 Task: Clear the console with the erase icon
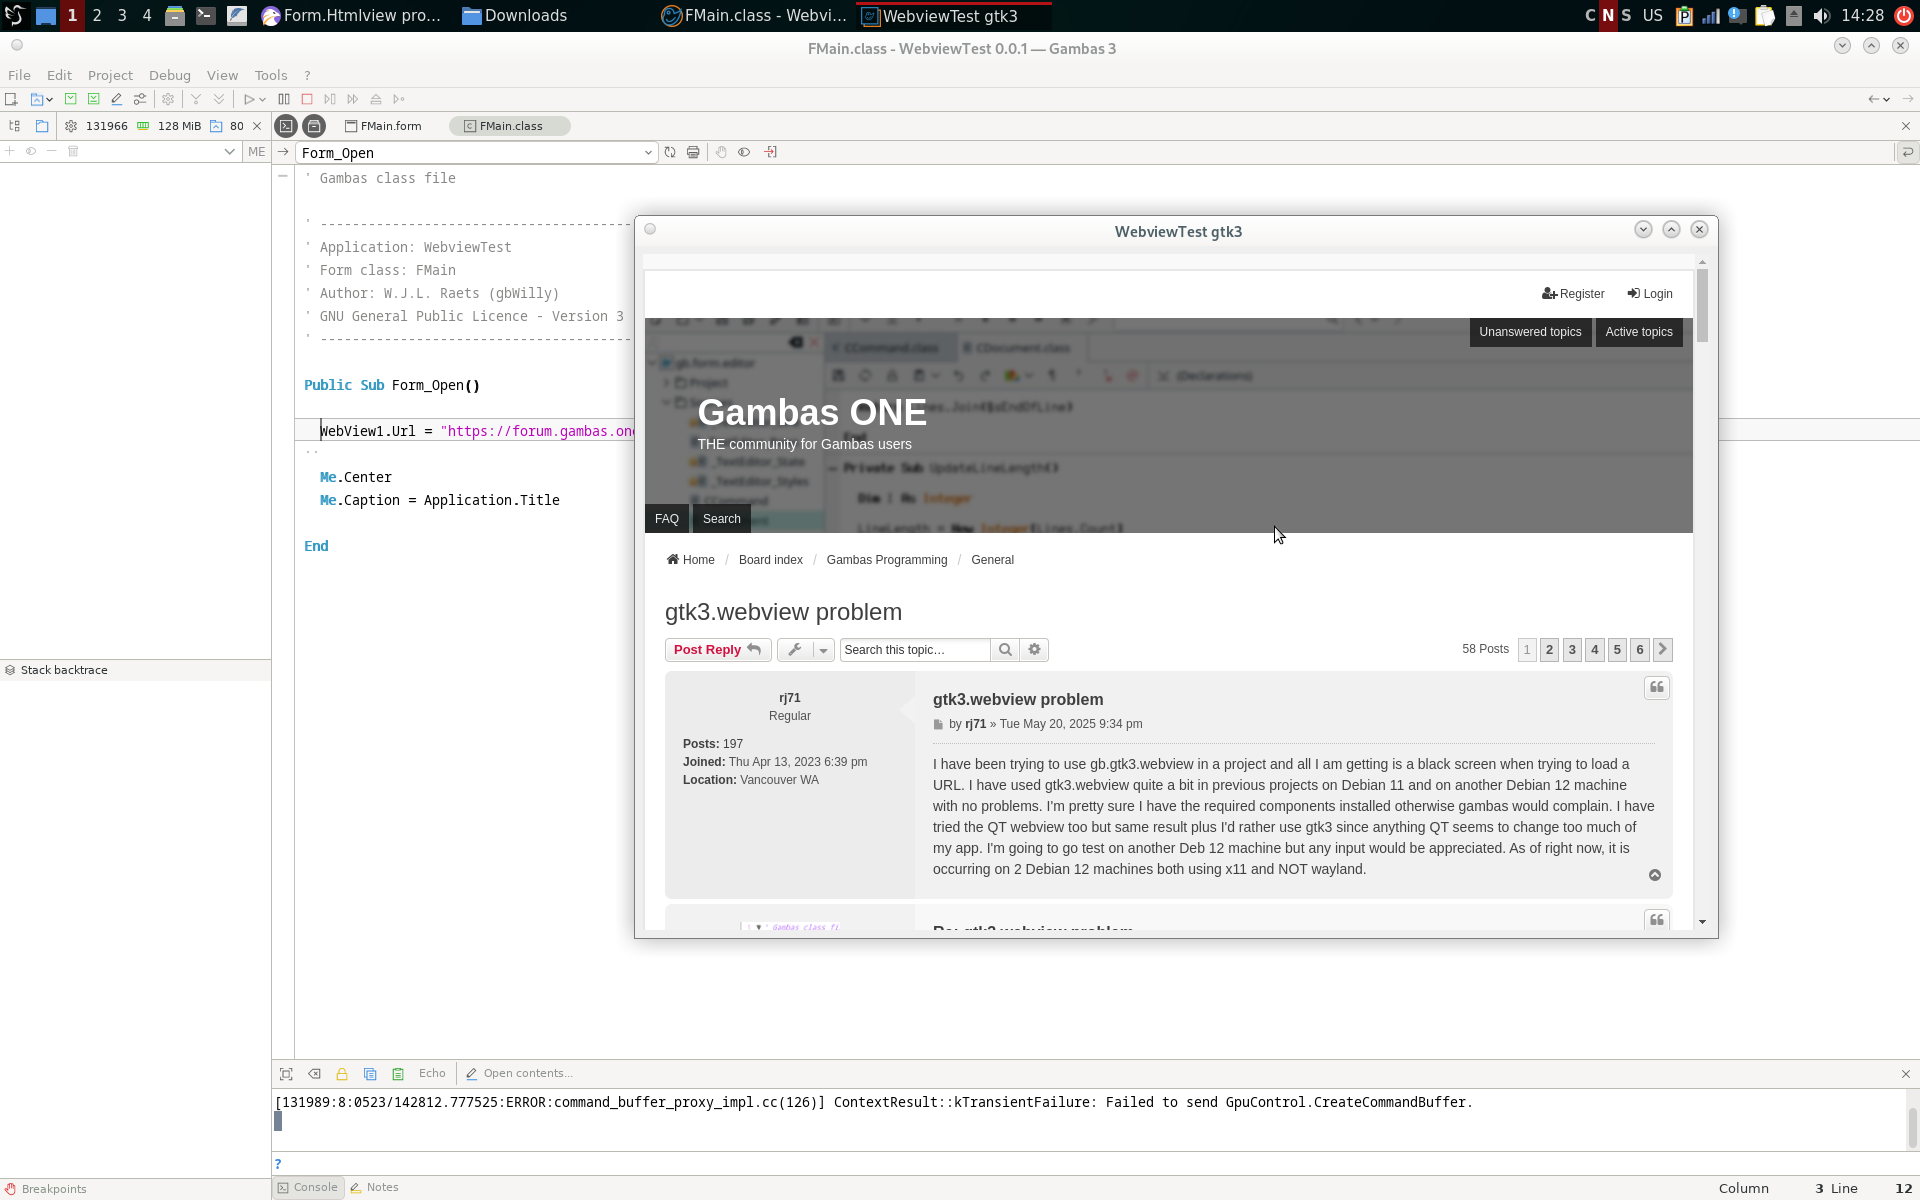(x=314, y=1073)
